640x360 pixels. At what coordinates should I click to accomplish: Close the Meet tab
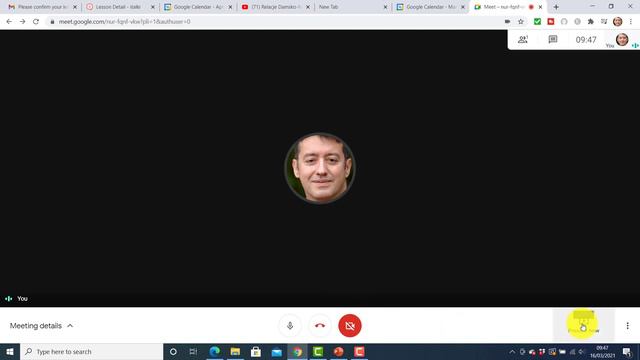[x=540, y=7]
